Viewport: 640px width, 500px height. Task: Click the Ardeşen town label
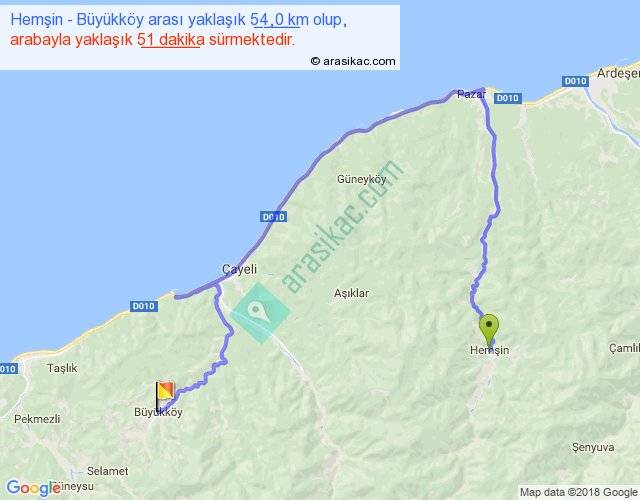tap(616, 73)
